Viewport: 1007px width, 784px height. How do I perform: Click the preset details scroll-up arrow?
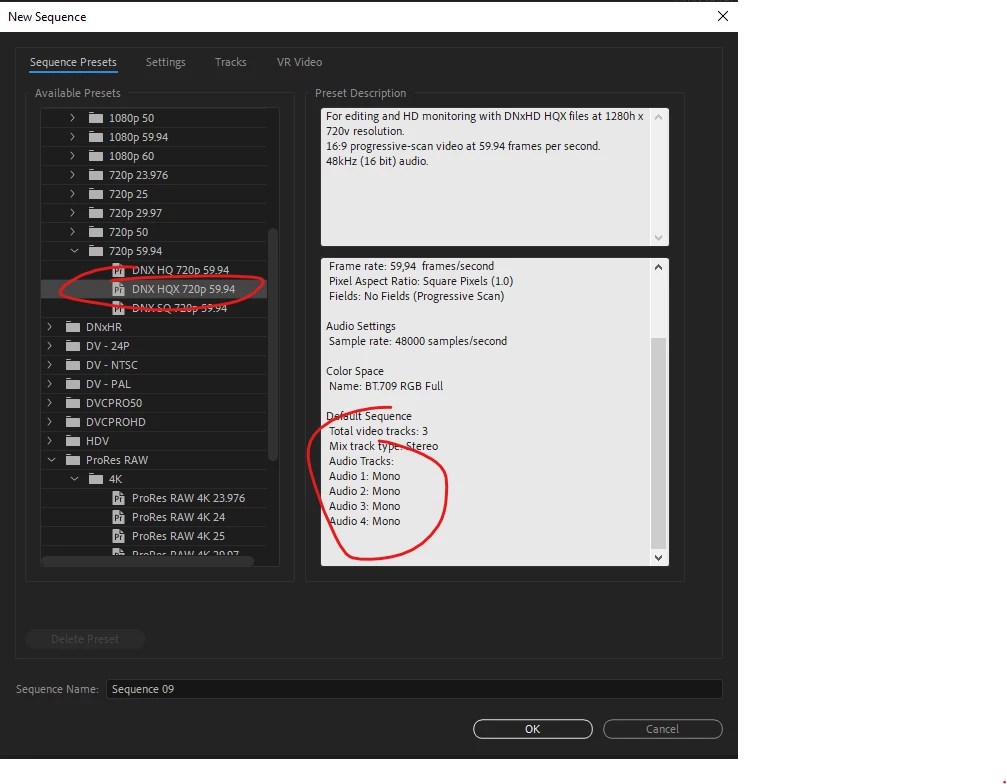click(x=658, y=267)
